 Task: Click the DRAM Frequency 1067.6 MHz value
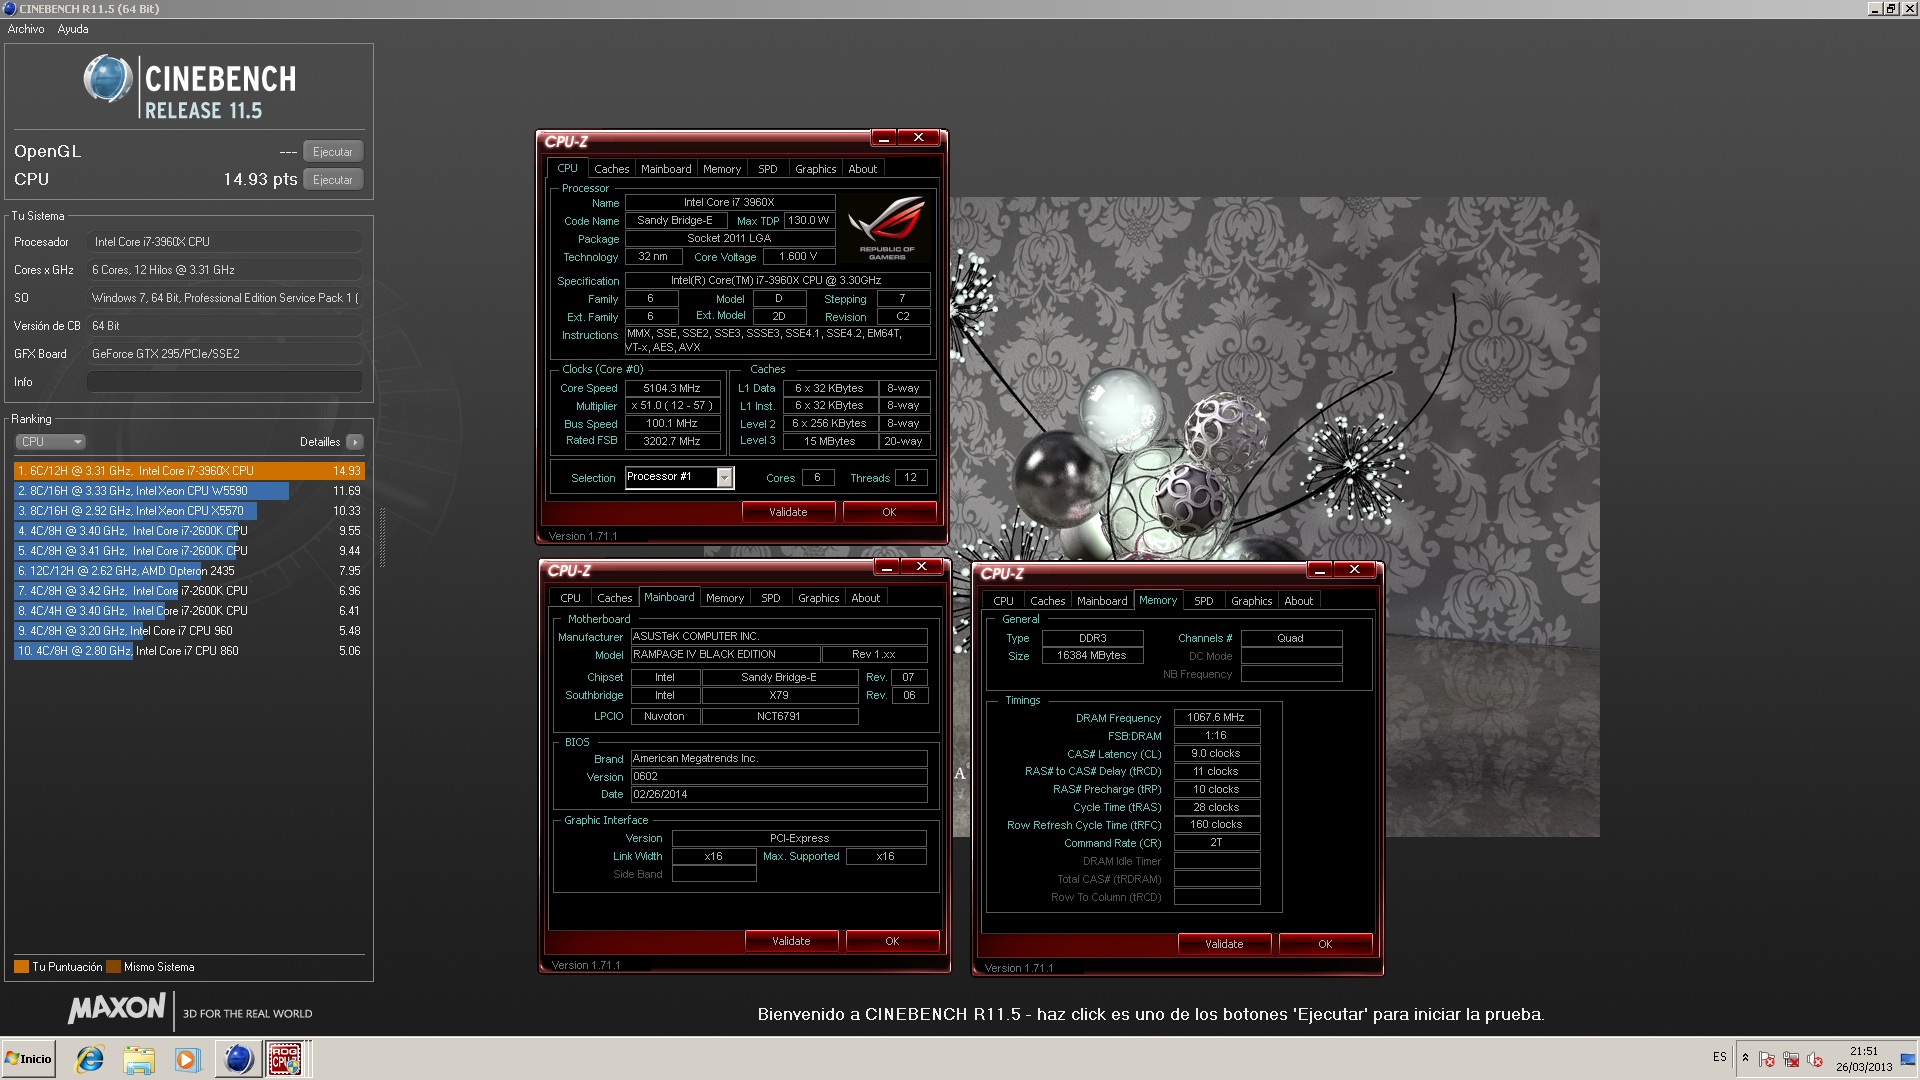pyautogui.click(x=1216, y=718)
